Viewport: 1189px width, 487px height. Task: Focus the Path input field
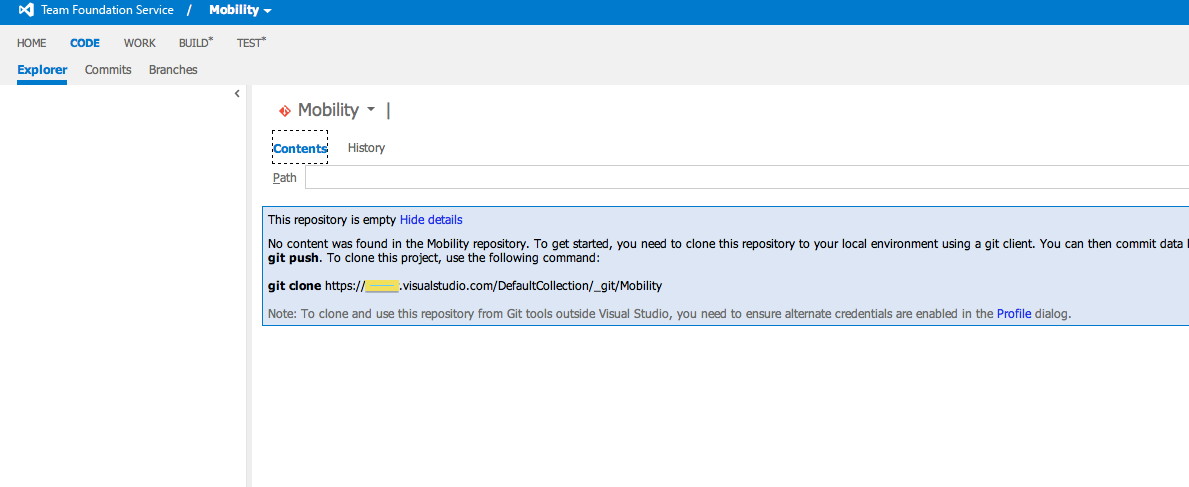pos(747,178)
